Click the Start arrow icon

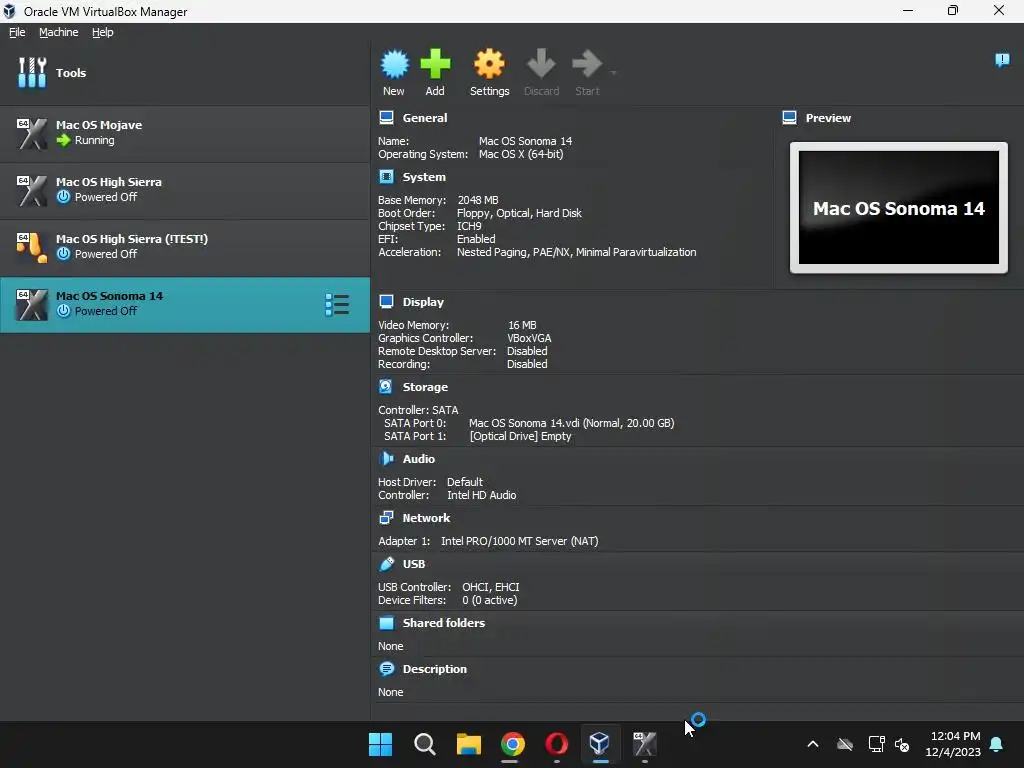[586, 64]
